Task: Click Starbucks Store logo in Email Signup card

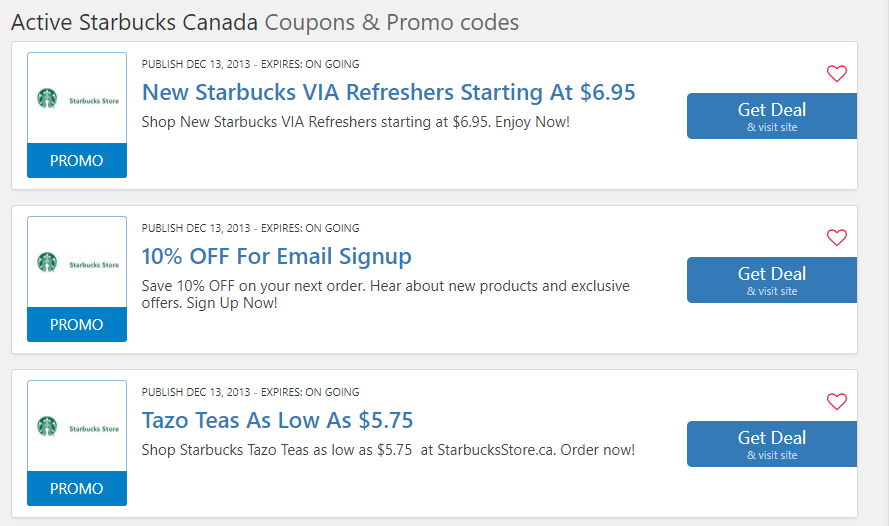Action: 77,262
